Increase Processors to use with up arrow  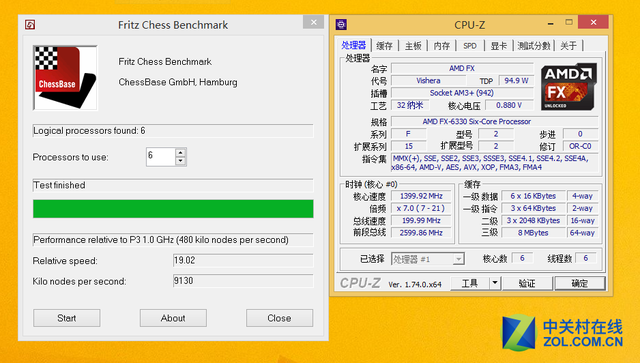pyautogui.click(x=180, y=153)
